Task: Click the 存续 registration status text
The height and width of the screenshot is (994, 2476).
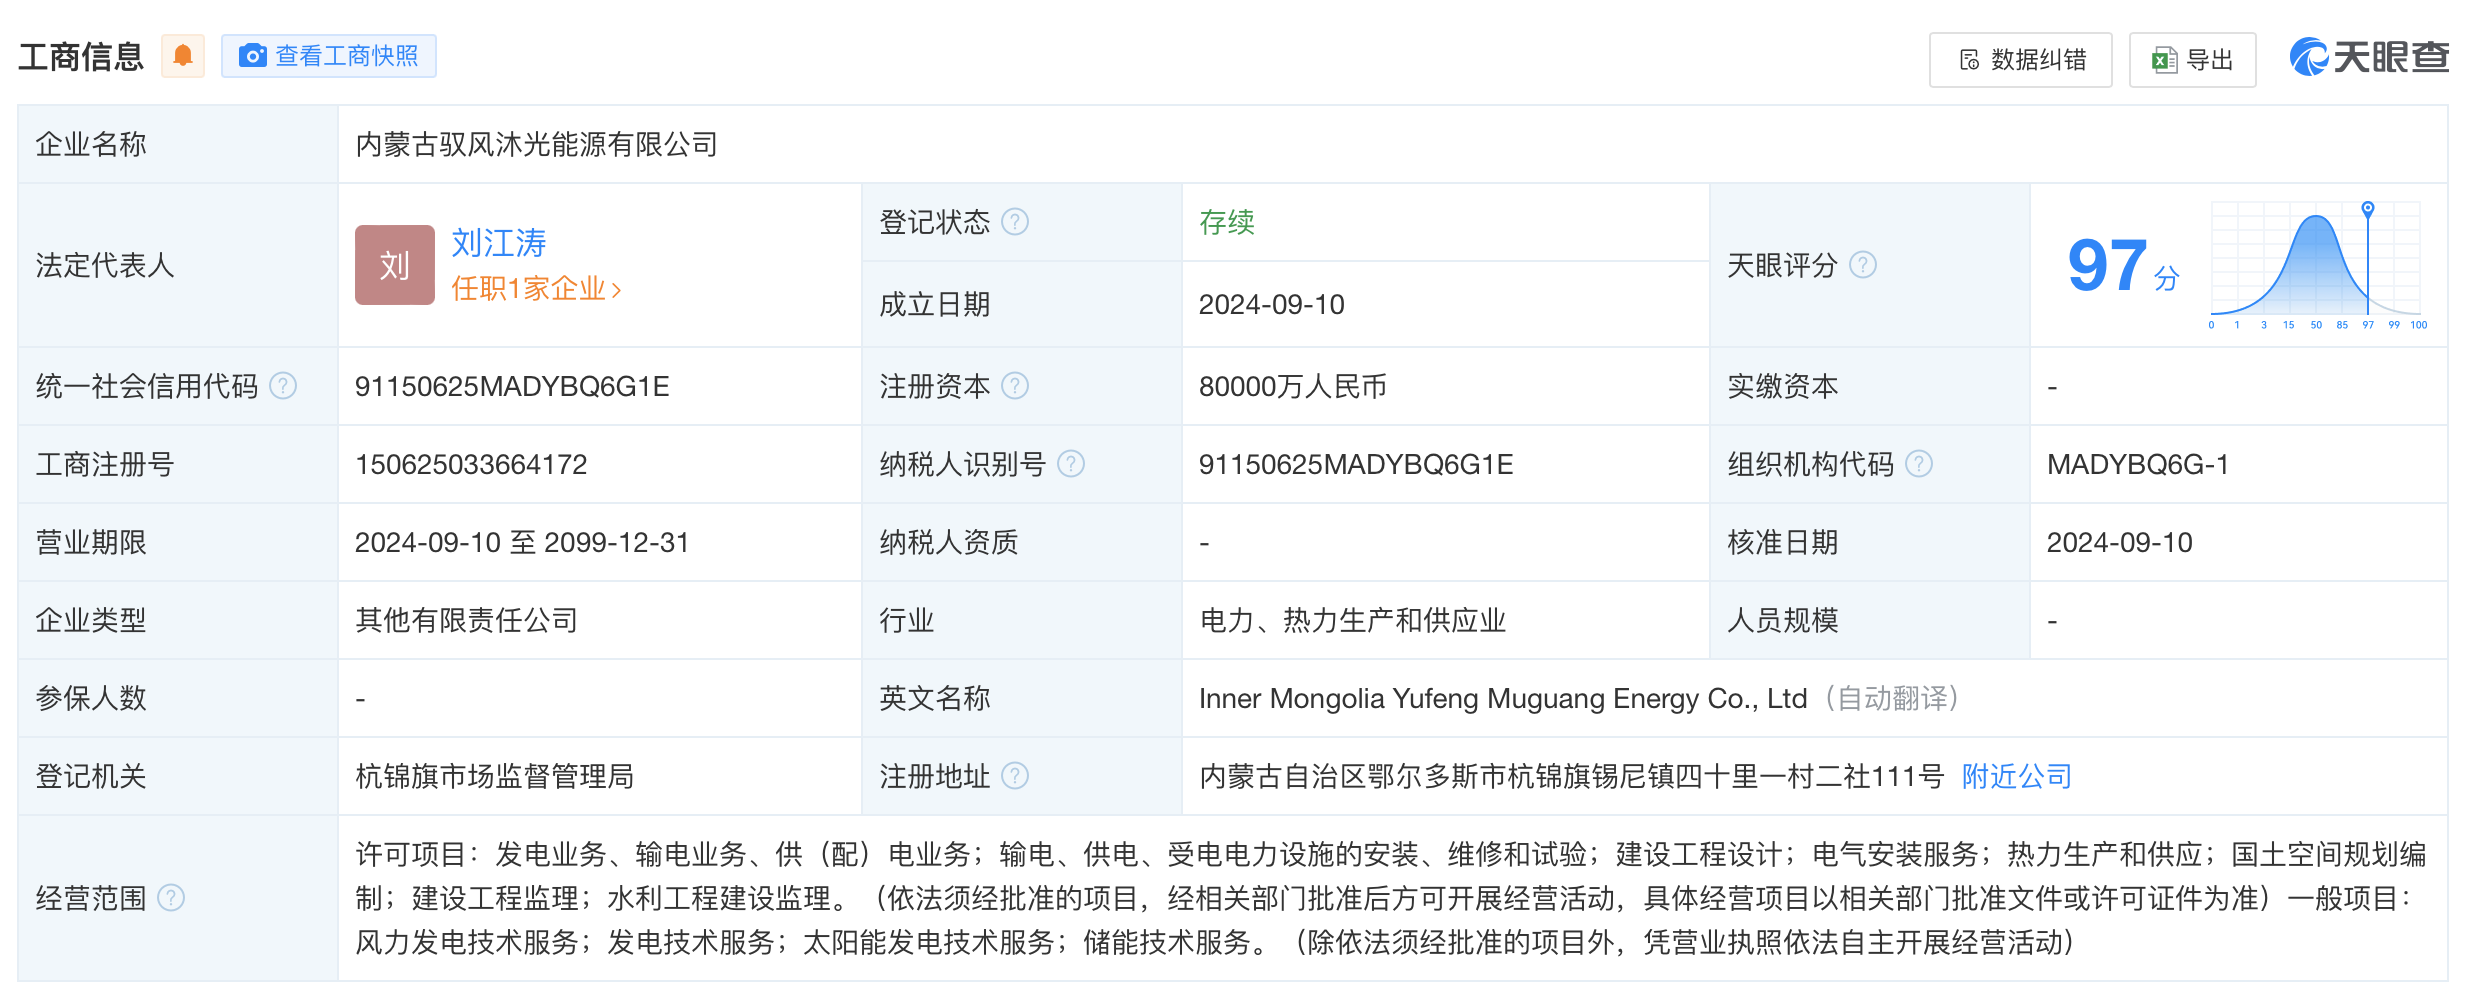Action: 1226,222
